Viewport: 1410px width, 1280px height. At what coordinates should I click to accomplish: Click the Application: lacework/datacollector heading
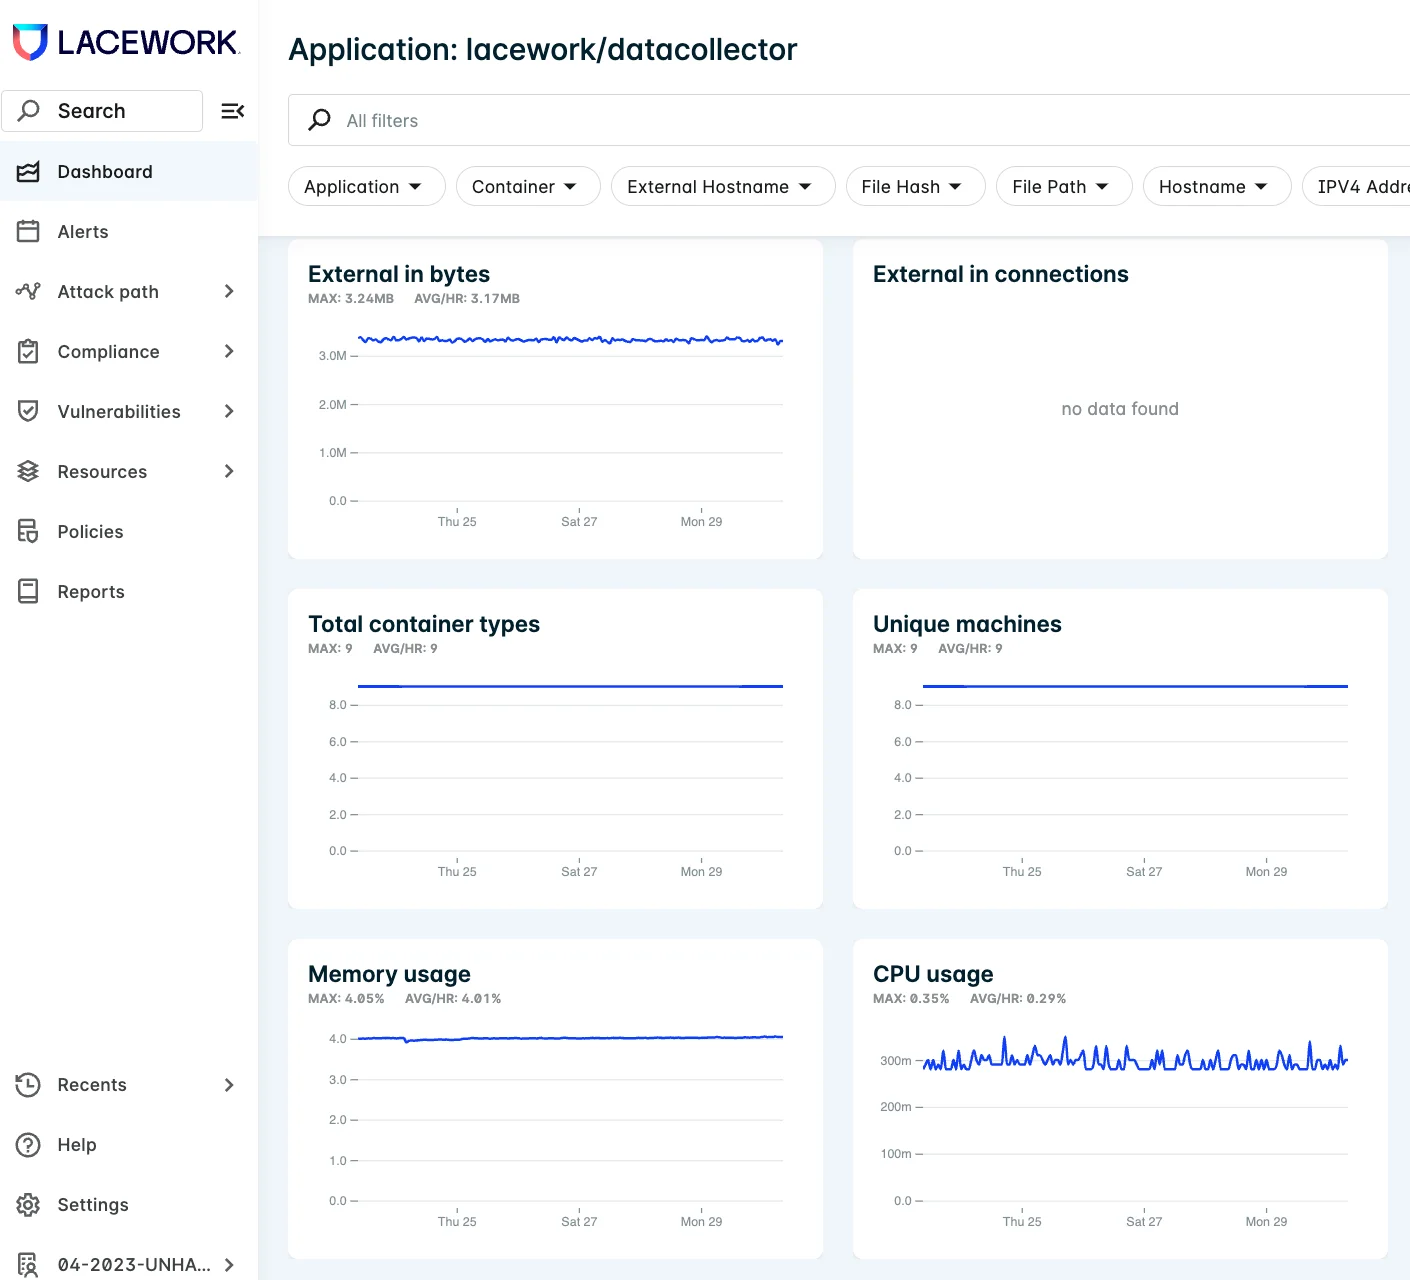(543, 49)
